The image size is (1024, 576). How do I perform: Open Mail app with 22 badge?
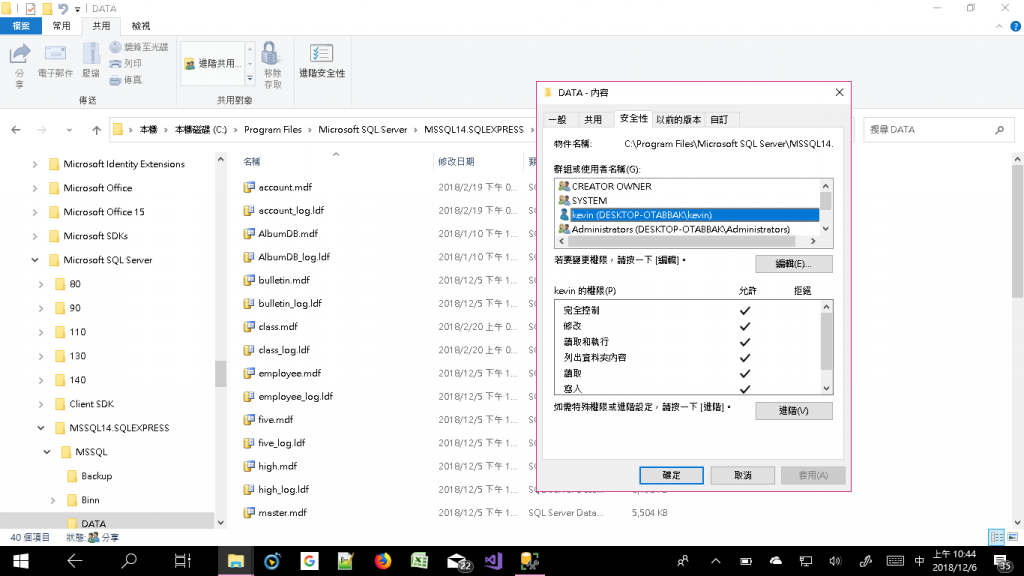click(x=459, y=561)
